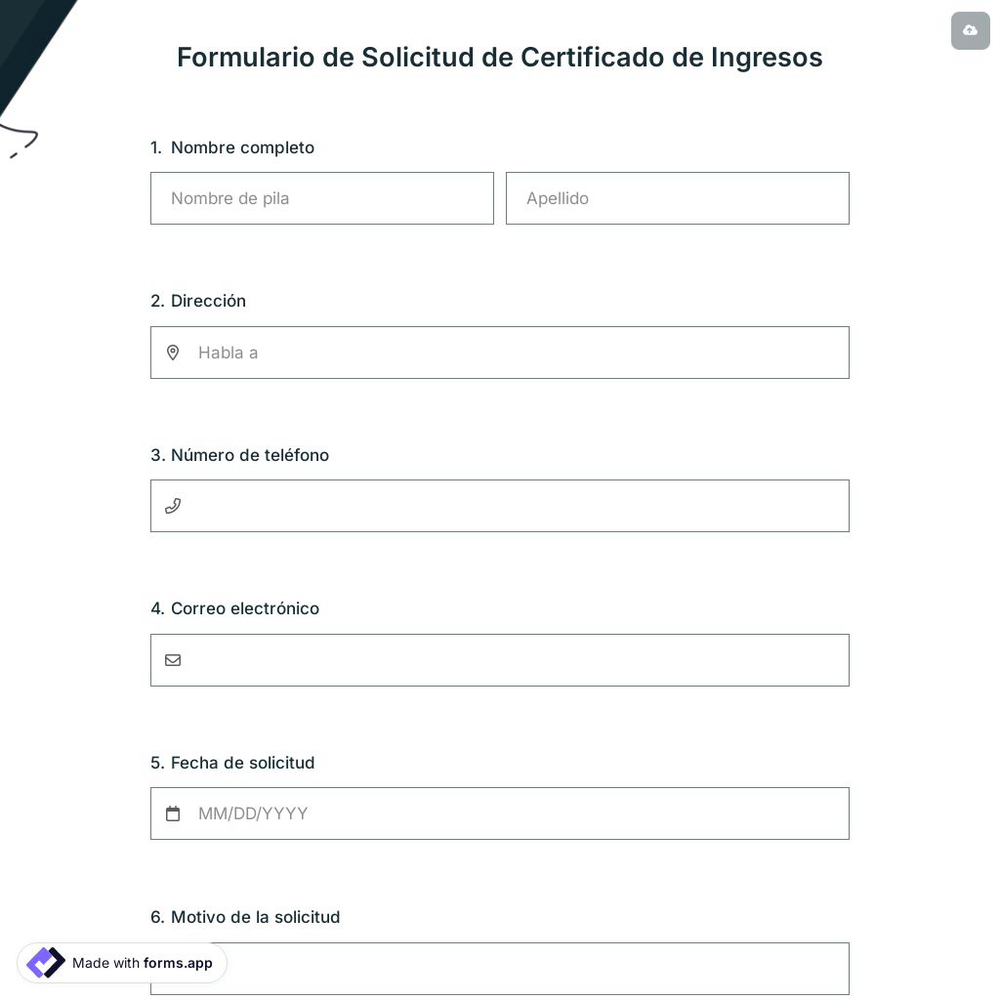Click the 'Made with forms.app' badge
1000x1000 pixels.
(x=122, y=963)
